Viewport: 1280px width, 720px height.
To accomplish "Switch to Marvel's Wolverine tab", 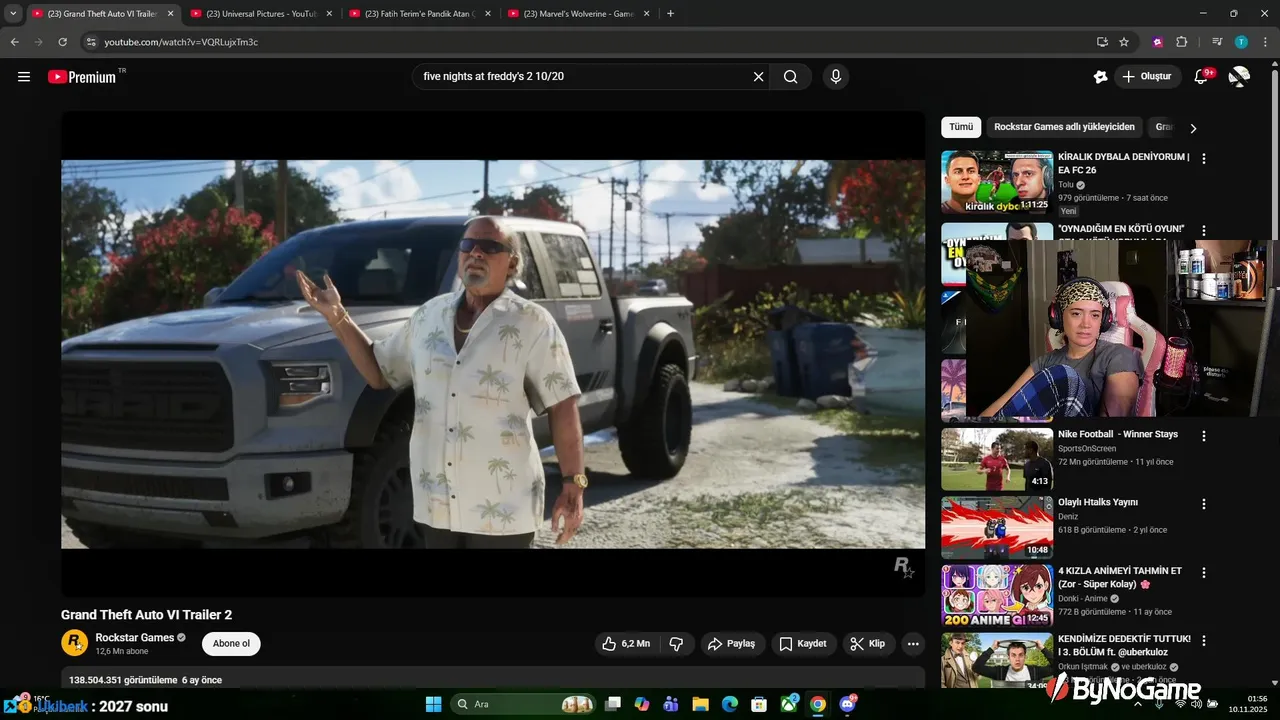I will pos(579,14).
